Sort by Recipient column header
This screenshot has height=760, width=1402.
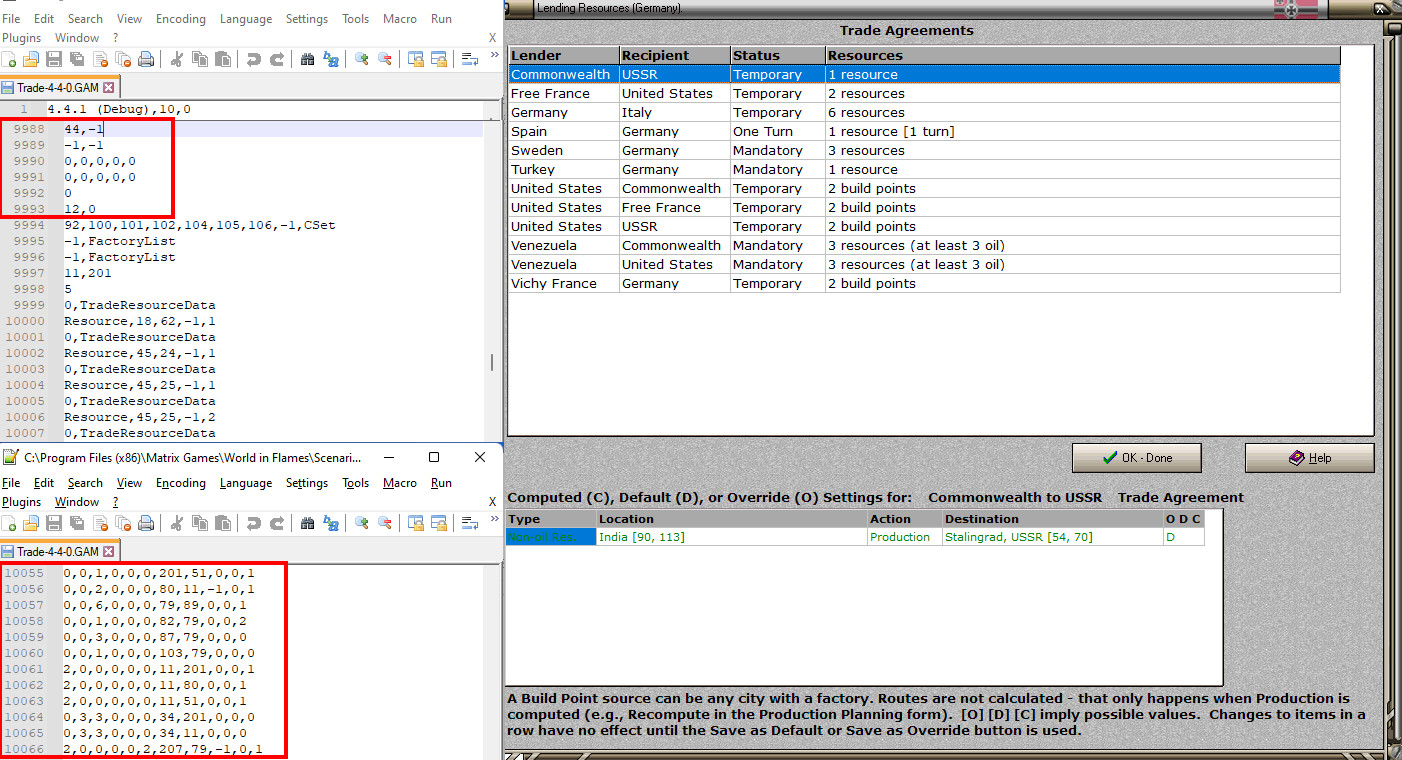[675, 56]
